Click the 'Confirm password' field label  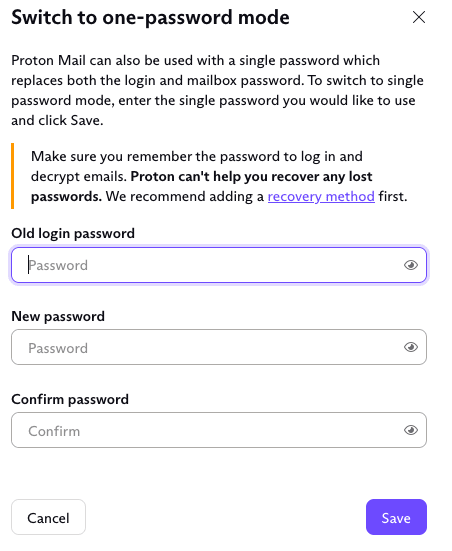tap(70, 400)
